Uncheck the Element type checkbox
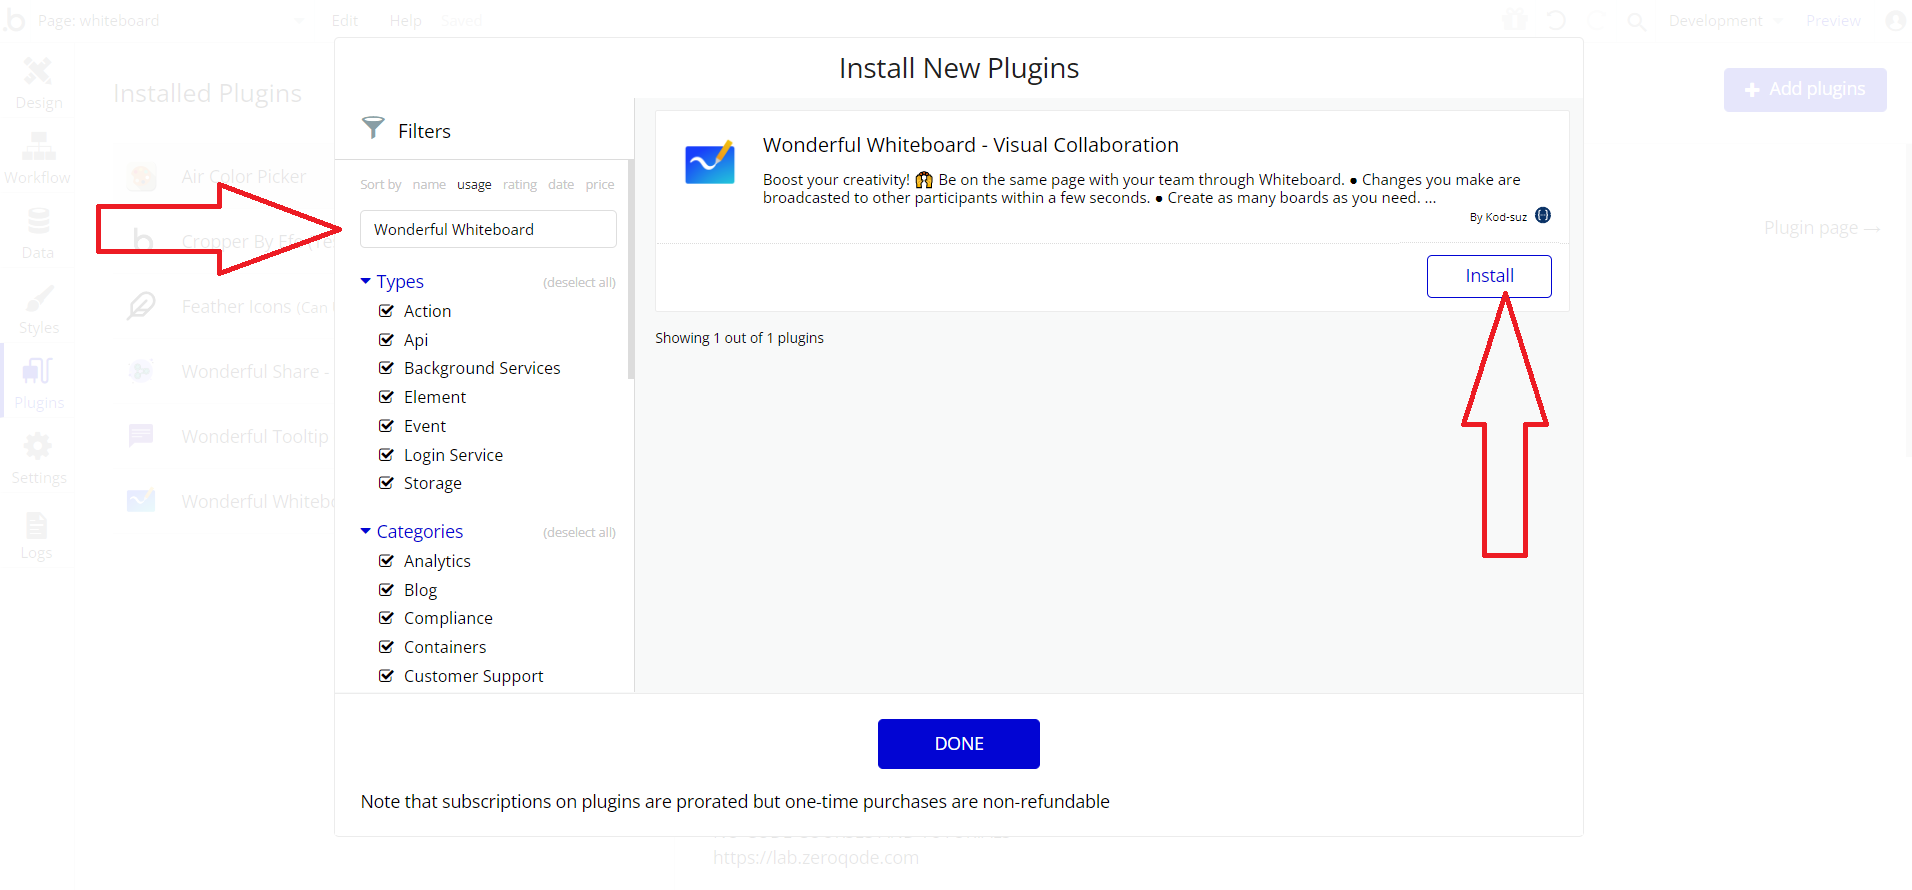 pos(386,397)
